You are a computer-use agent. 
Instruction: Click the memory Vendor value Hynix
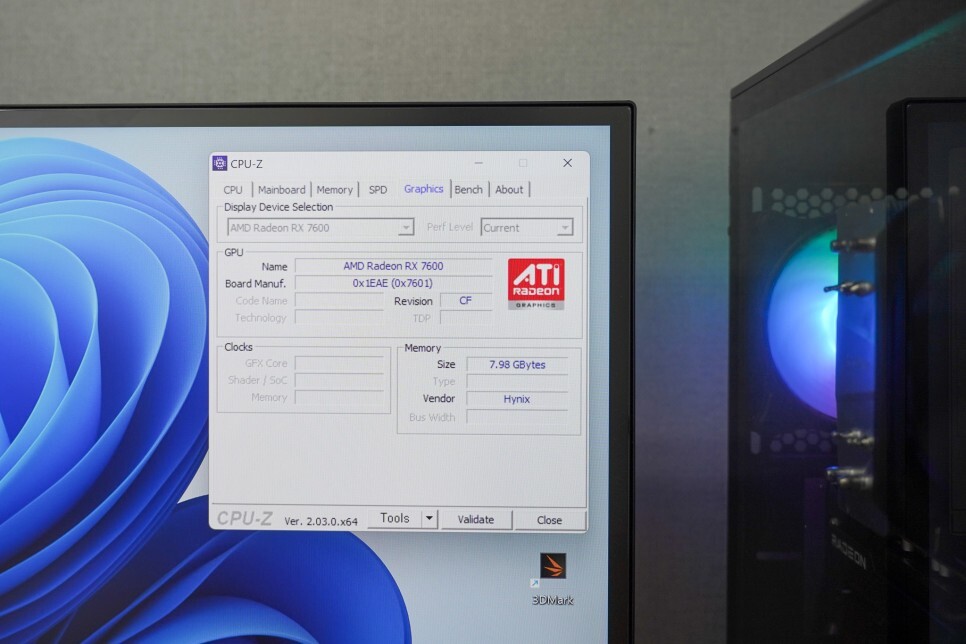point(517,399)
